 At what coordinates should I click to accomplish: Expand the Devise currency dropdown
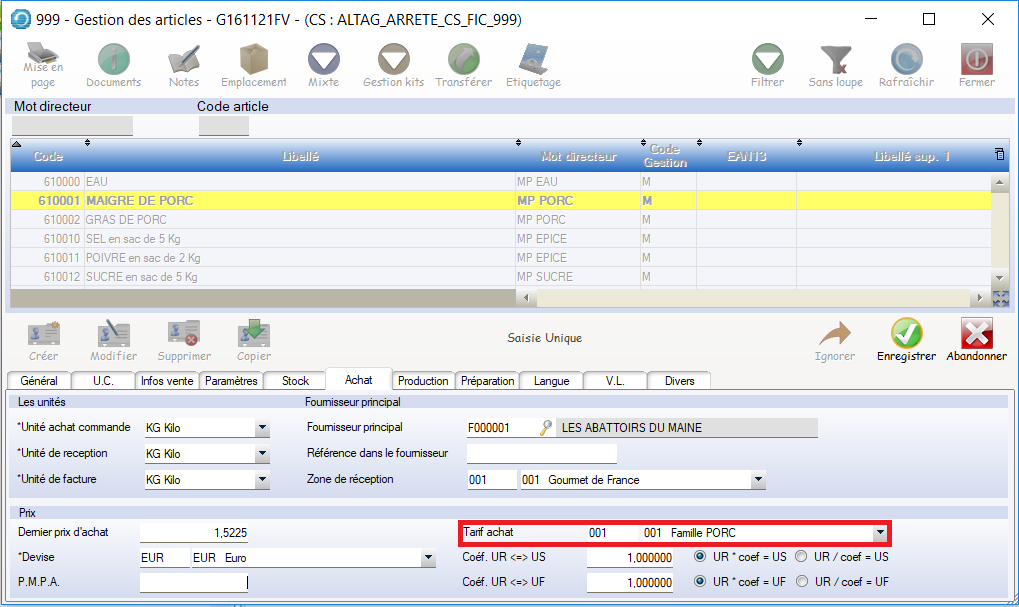pos(428,558)
